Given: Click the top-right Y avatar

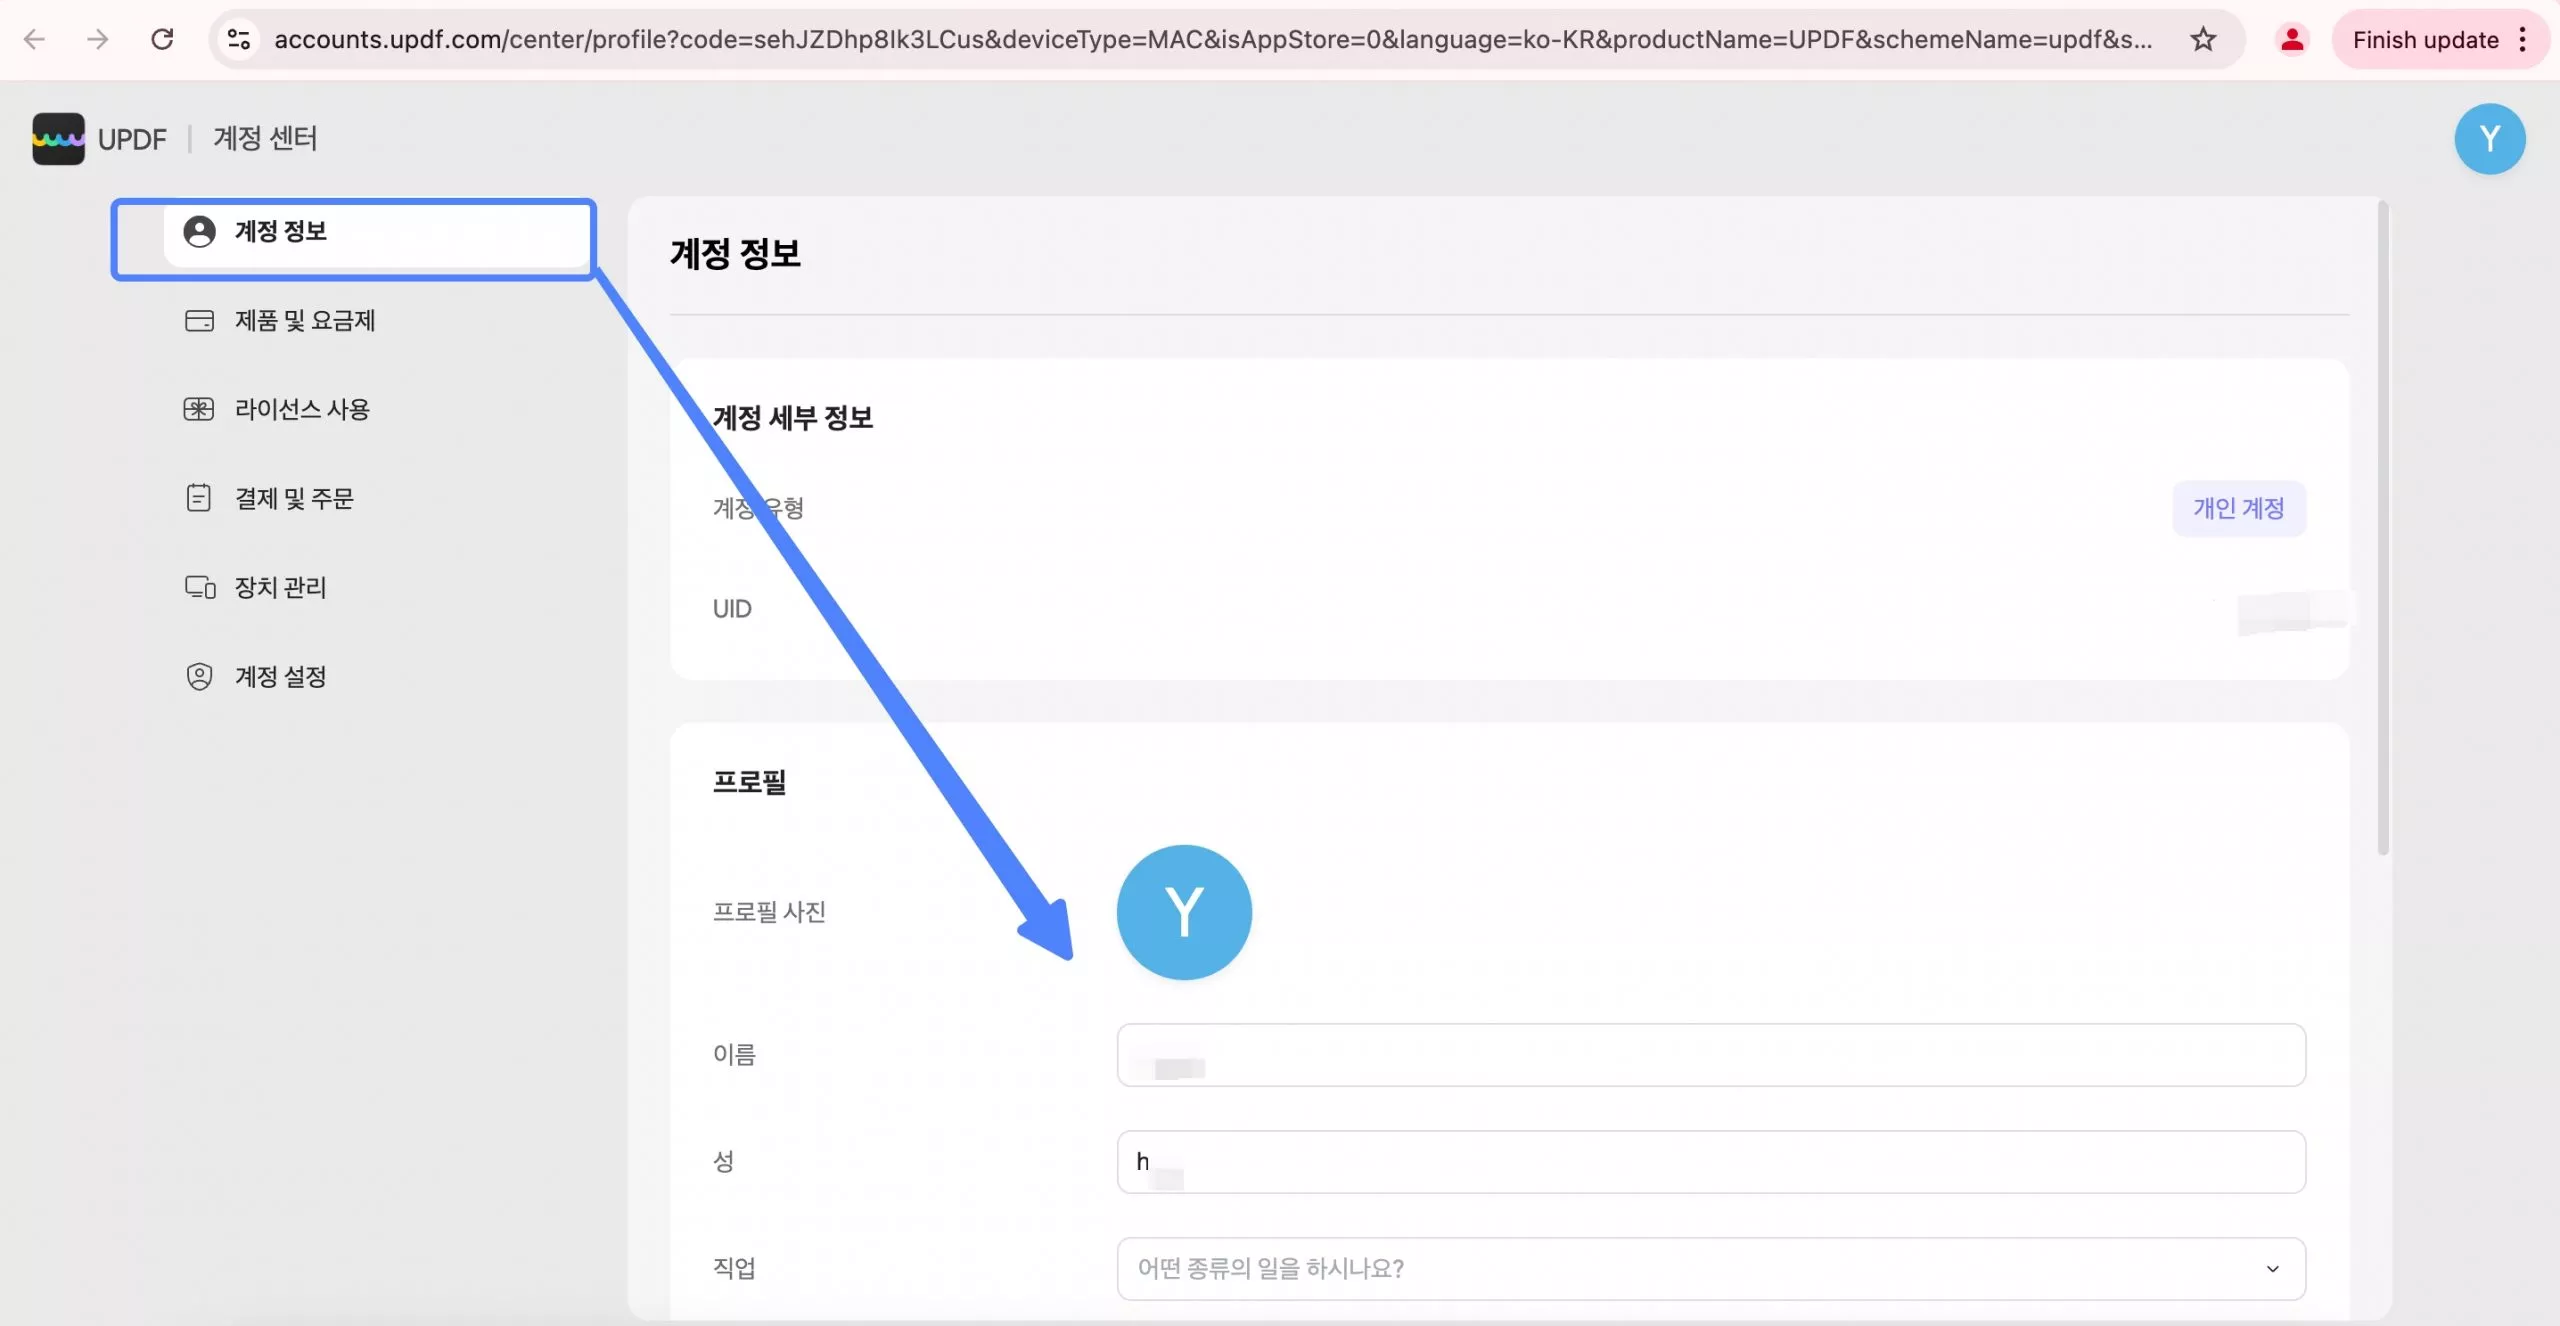Looking at the screenshot, I should pyautogui.click(x=2489, y=139).
